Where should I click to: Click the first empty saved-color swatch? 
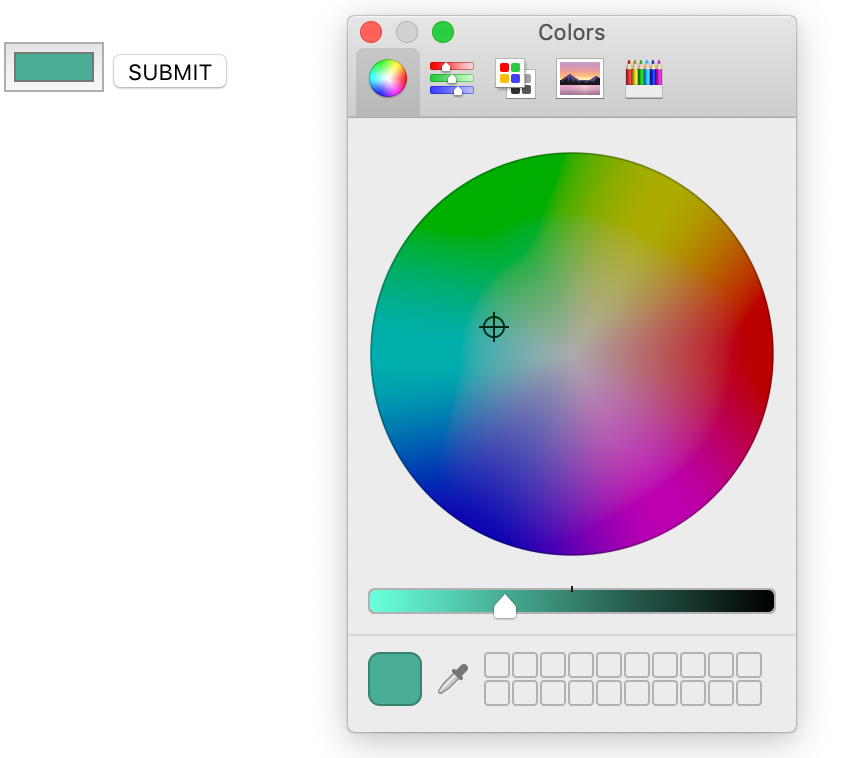(497, 665)
